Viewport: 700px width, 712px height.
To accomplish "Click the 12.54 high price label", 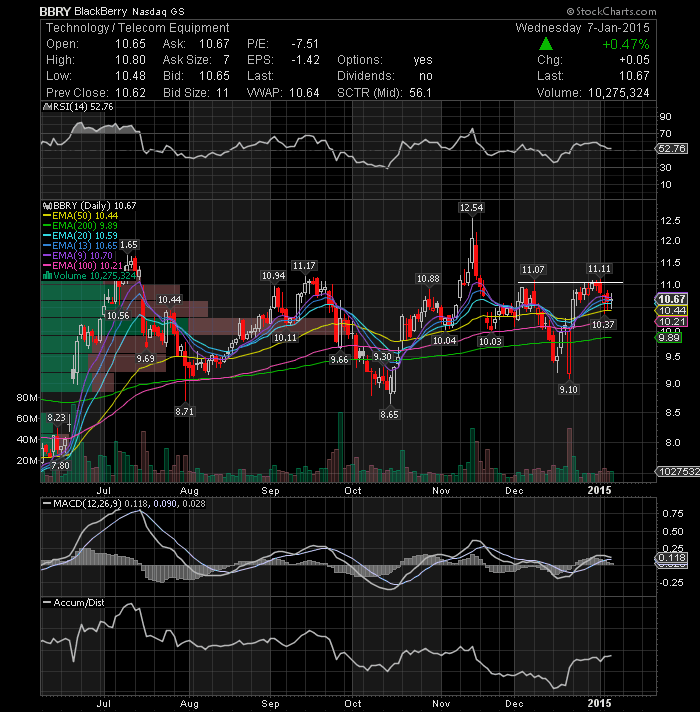I will click(471, 208).
